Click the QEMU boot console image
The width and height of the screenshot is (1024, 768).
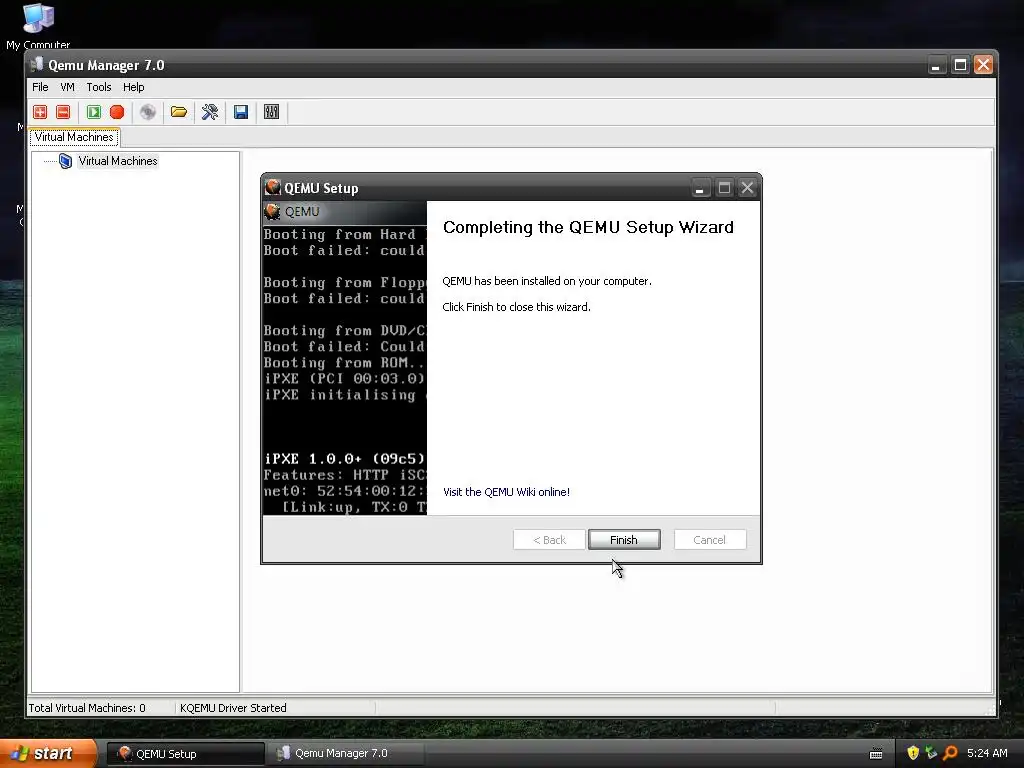tap(345, 358)
